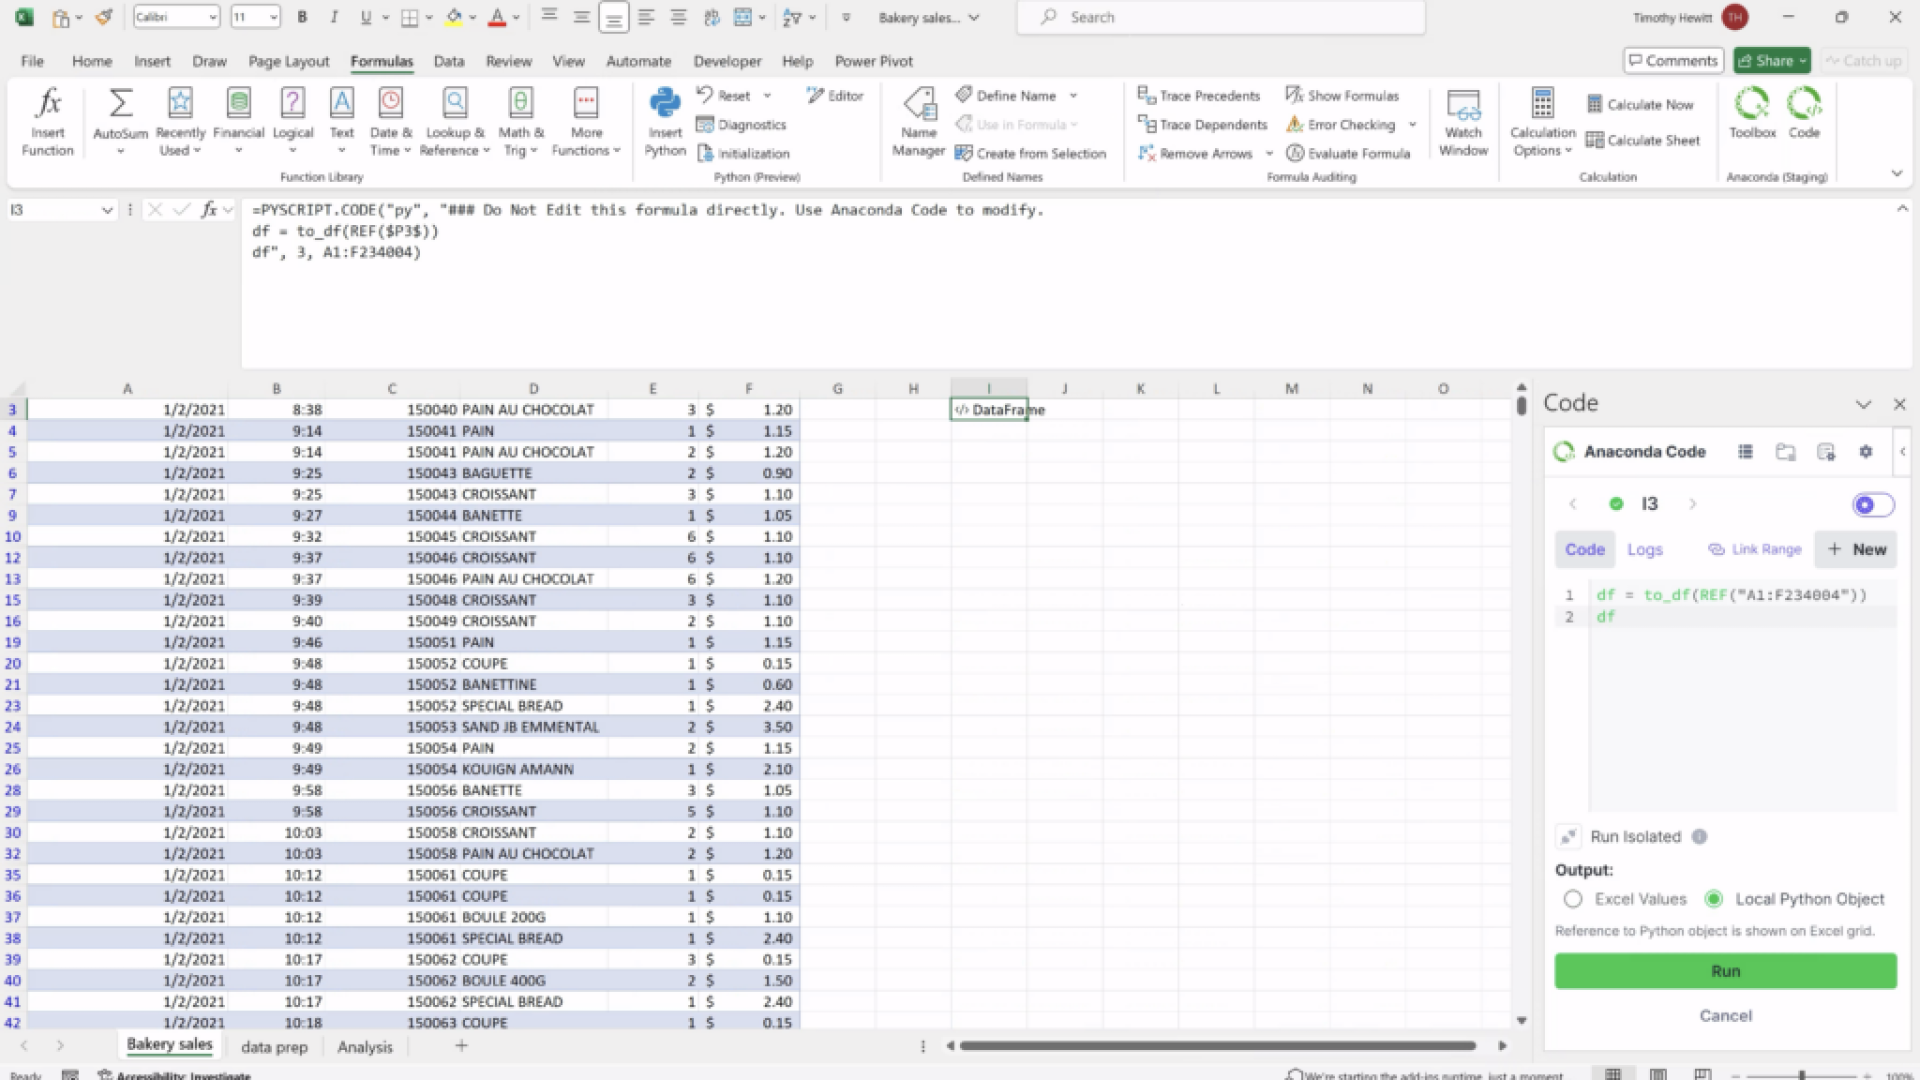The height and width of the screenshot is (1080, 1920).
Task: Open the Name Manager
Action: [918, 121]
